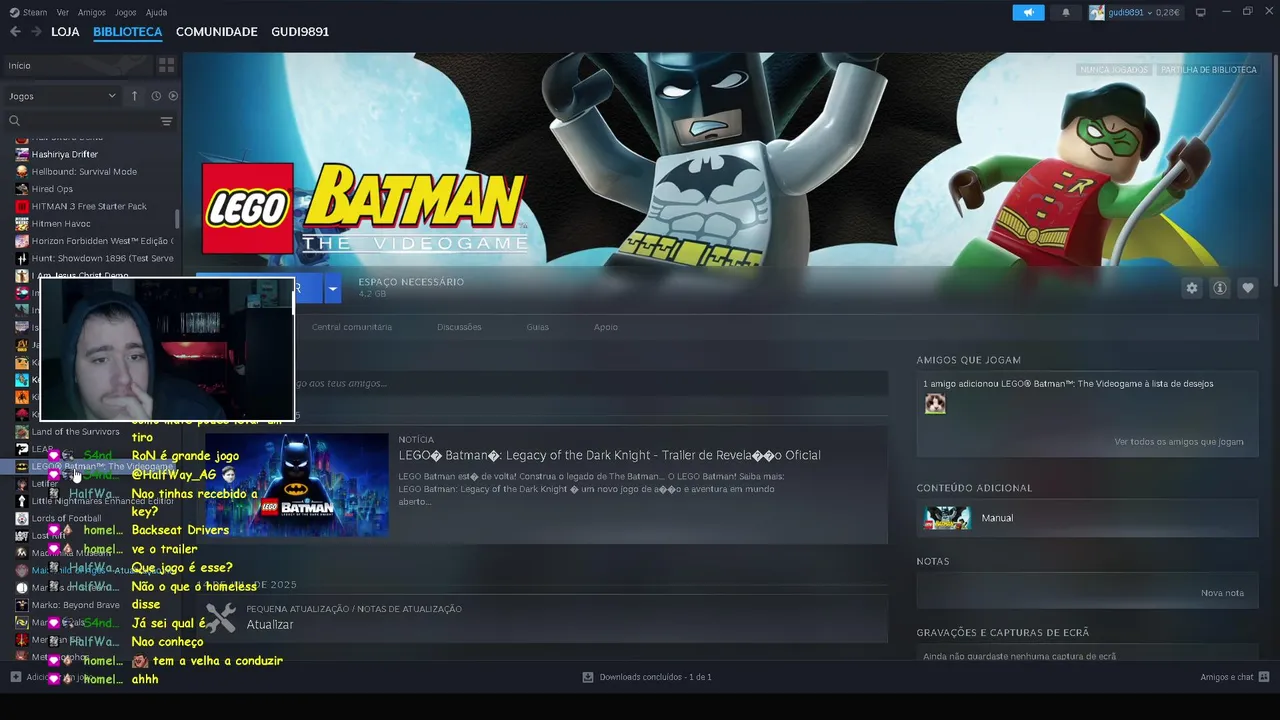
Task: Click the 0,28€ wallet balance
Action: (x=1166, y=12)
